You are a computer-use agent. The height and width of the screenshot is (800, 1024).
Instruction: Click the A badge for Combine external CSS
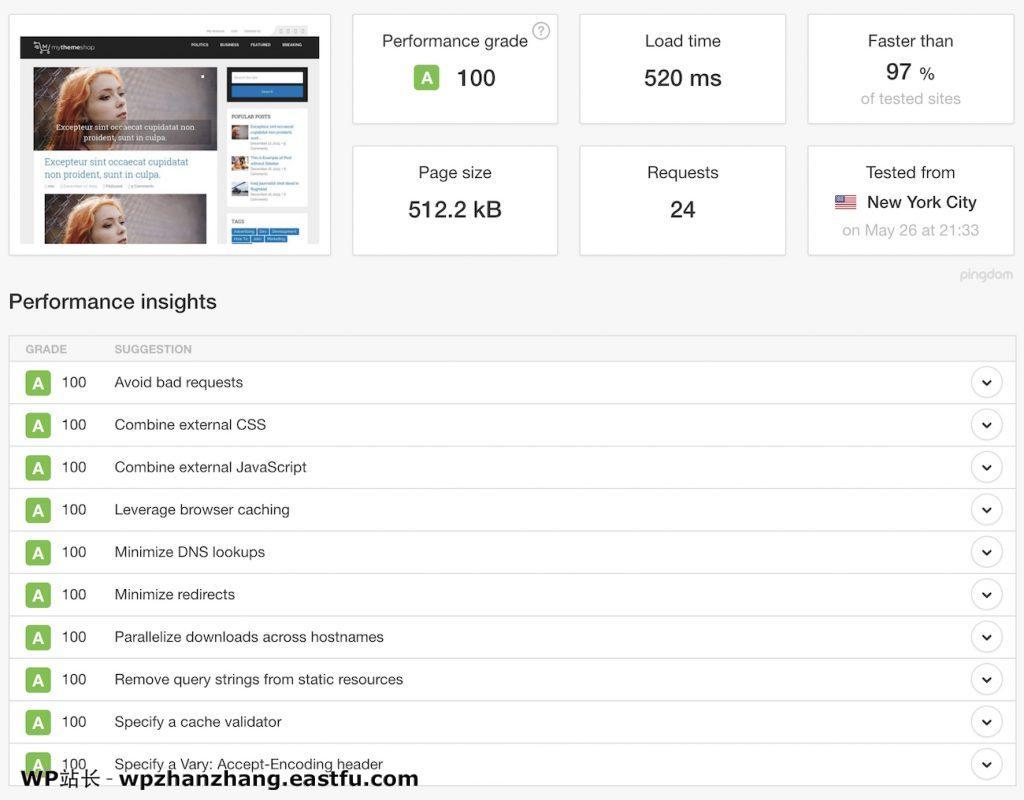(38, 424)
